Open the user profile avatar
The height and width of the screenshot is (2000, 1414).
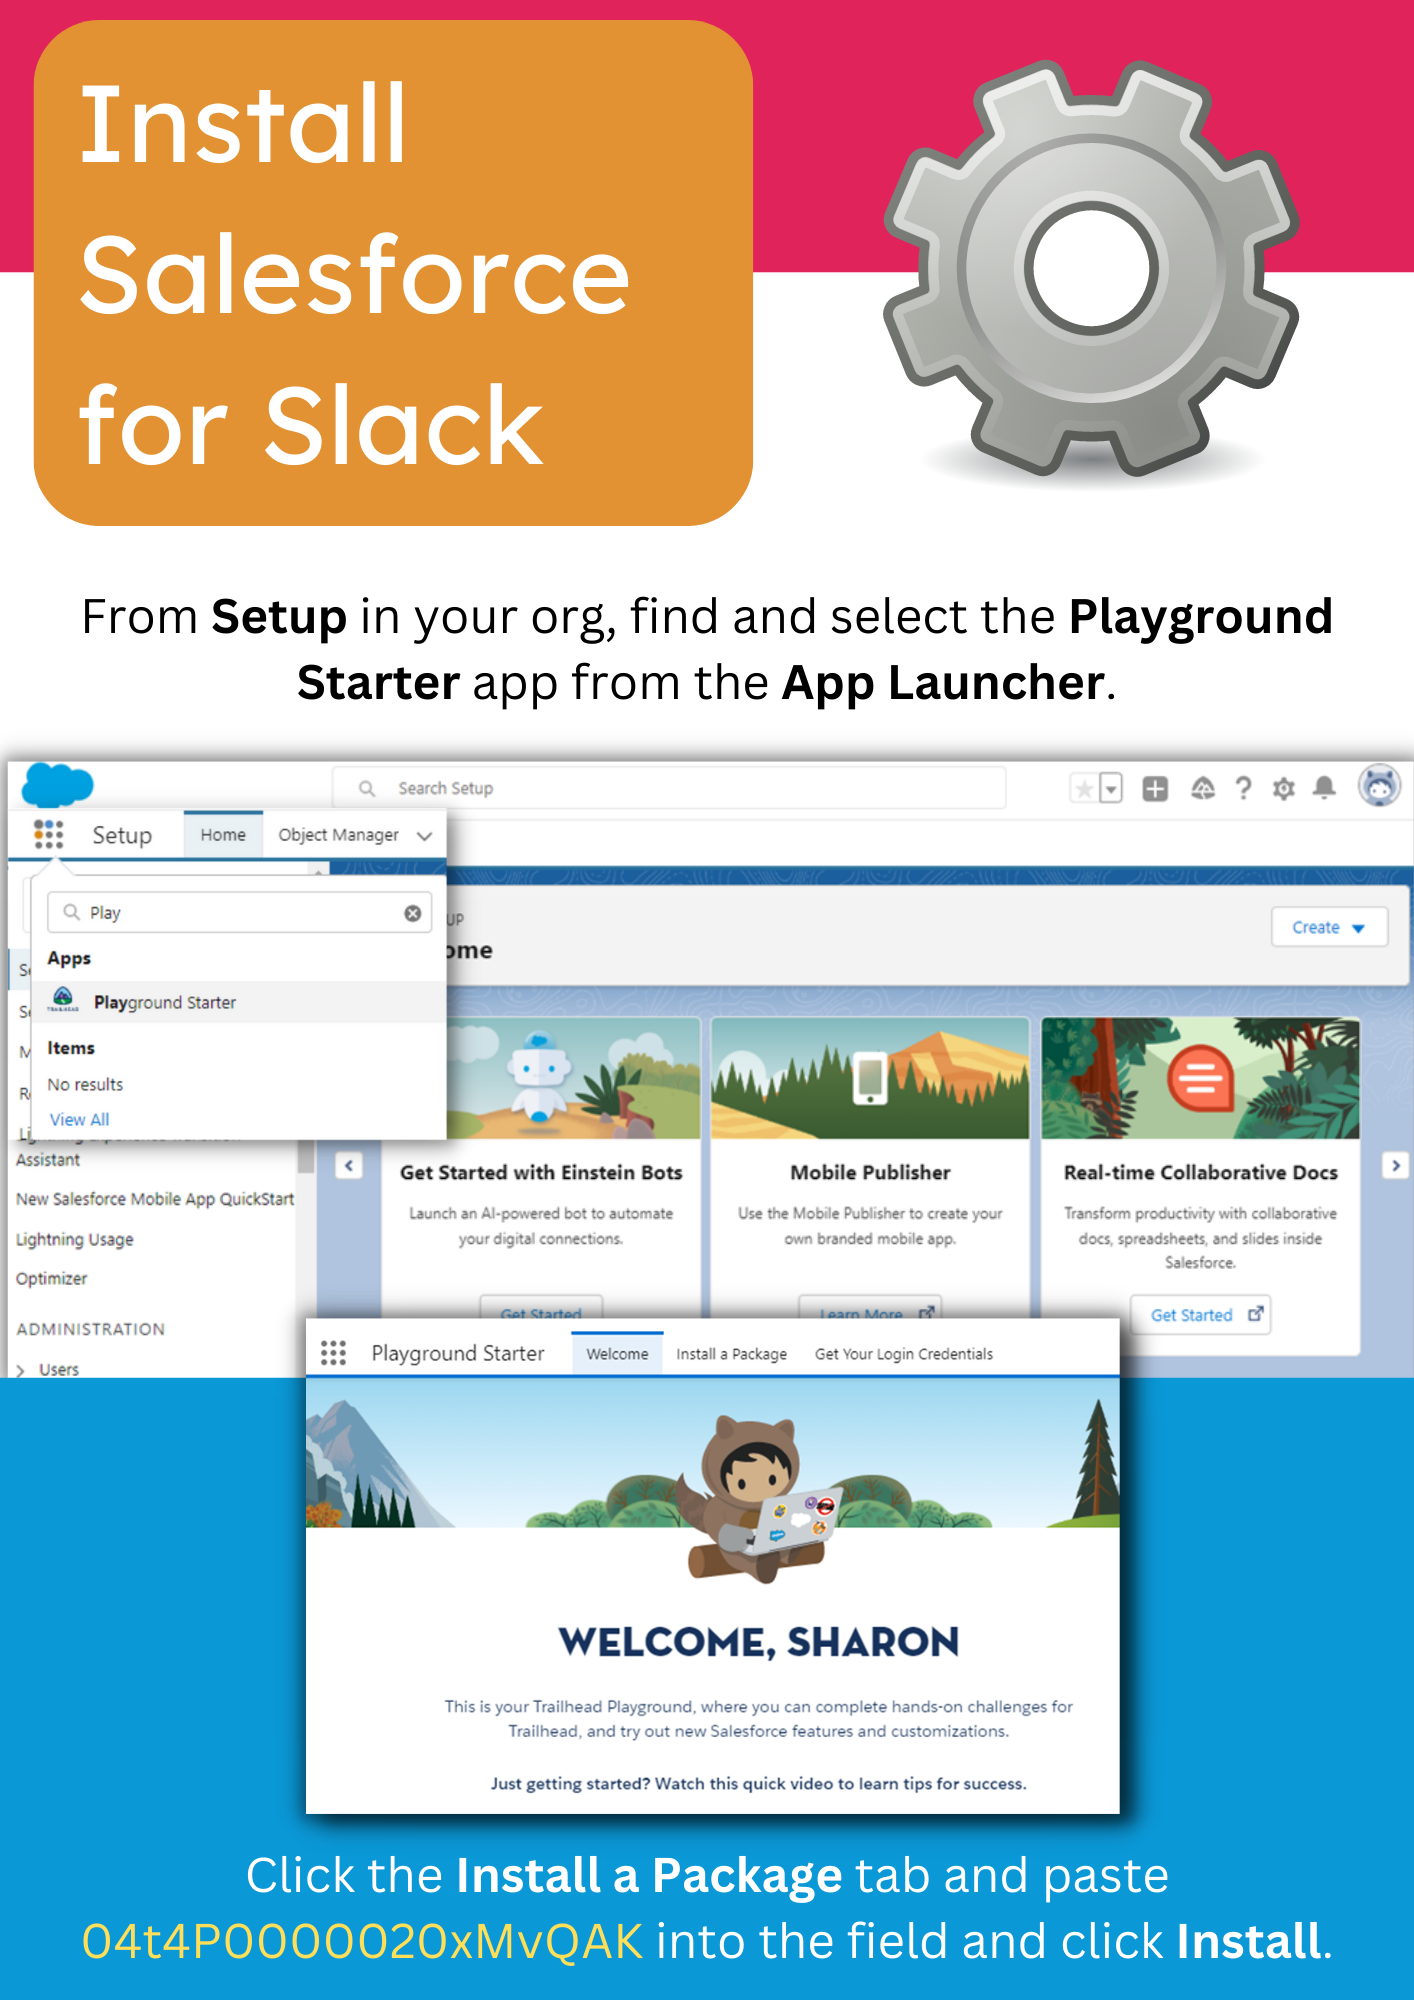1379,786
